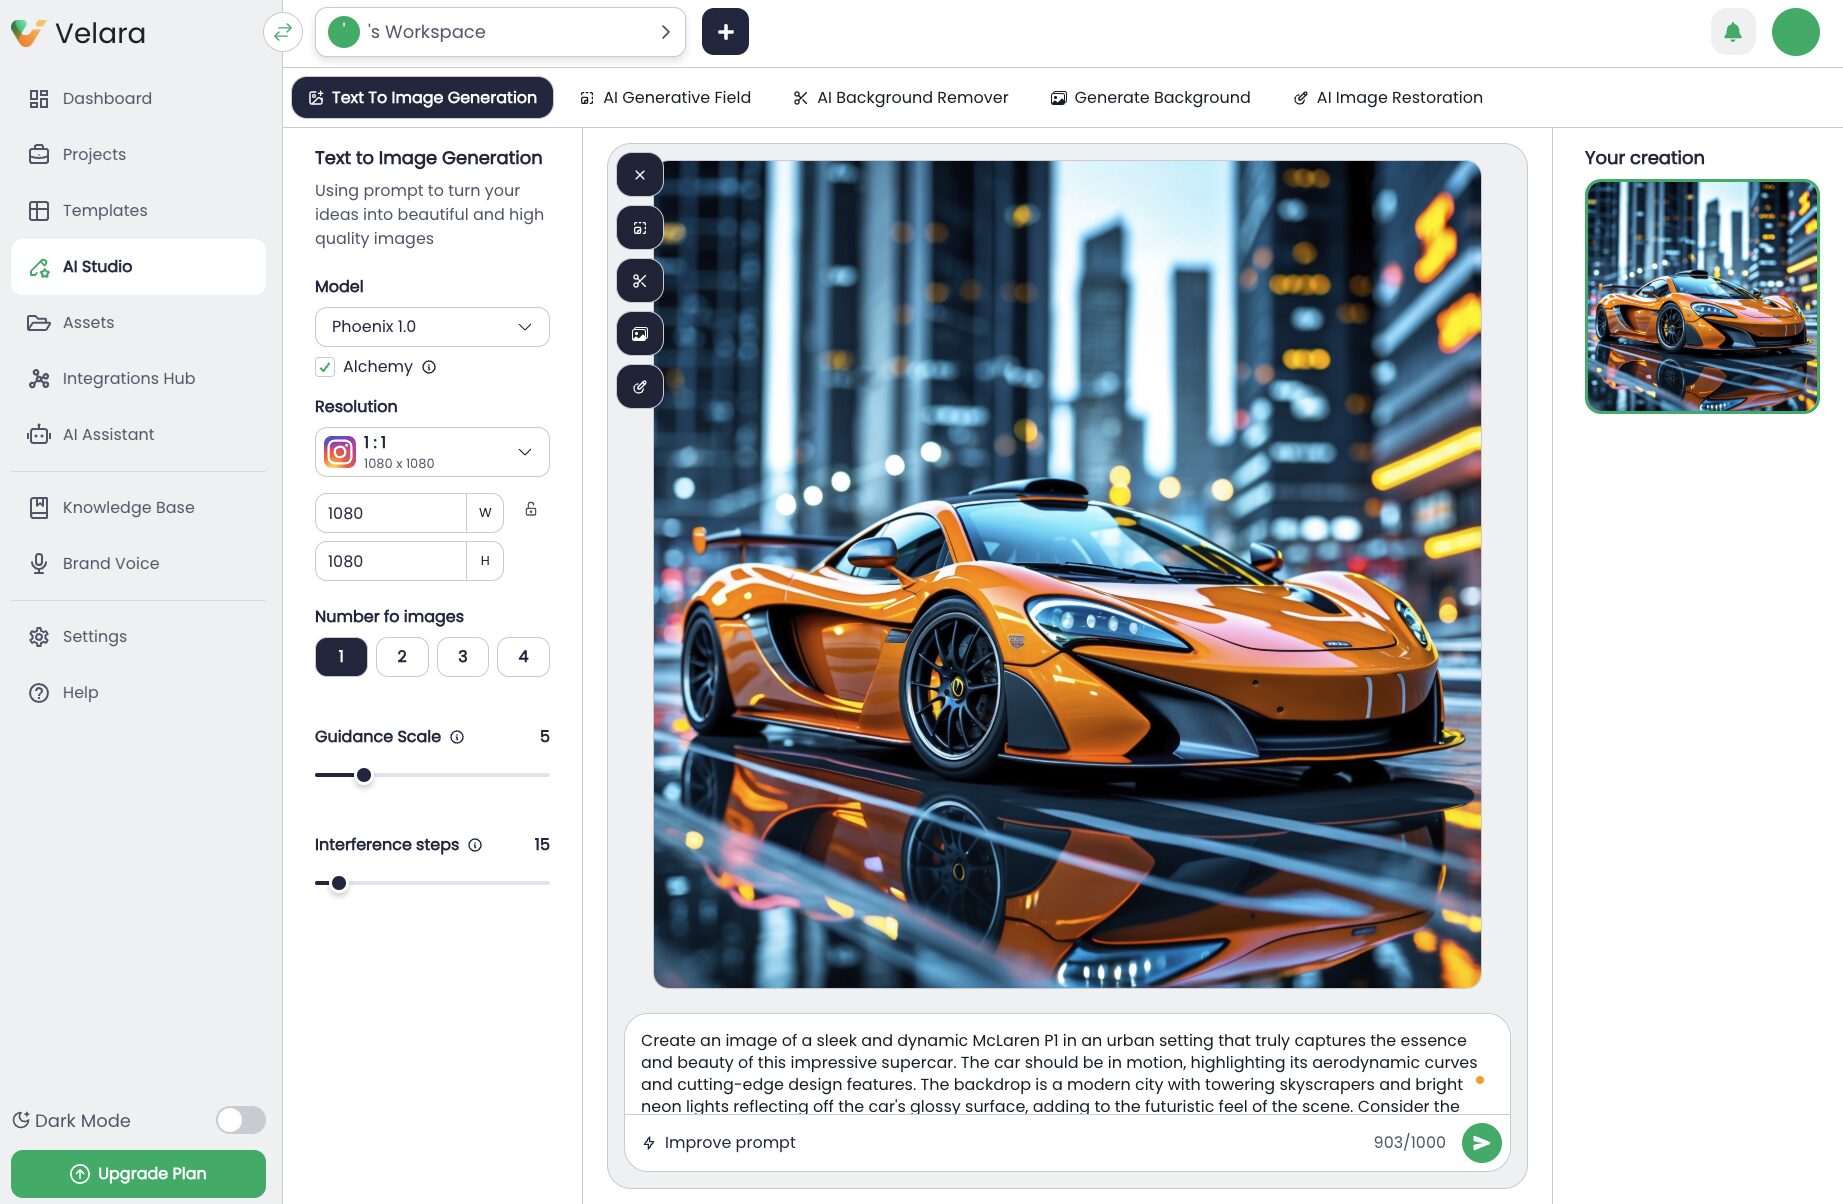The width and height of the screenshot is (1843, 1204).
Task: Click the generate background icon on image toolbar
Action: [x=640, y=334]
